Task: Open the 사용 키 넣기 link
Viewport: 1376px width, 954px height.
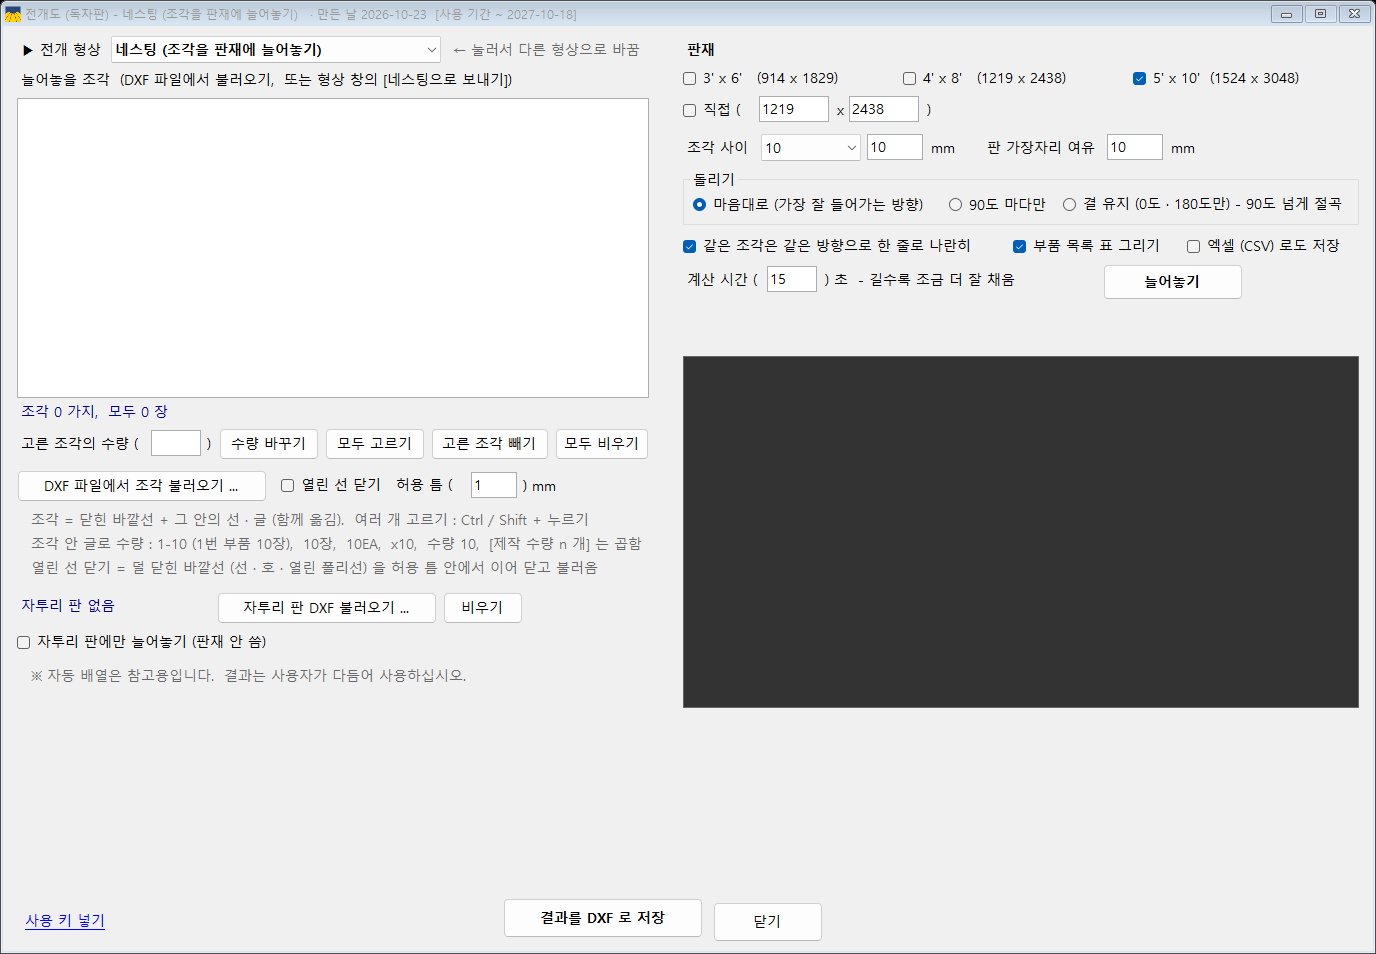Action: click(x=65, y=920)
